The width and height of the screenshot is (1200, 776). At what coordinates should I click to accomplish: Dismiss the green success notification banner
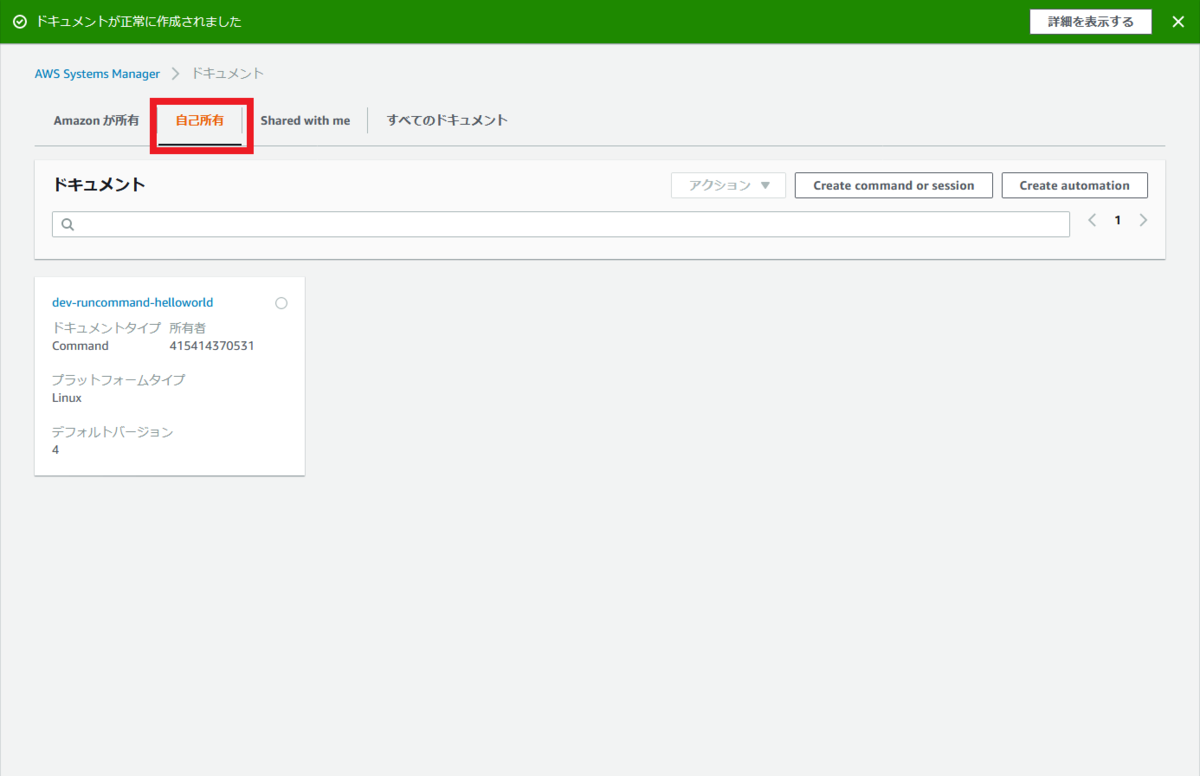click(1177, 21)
